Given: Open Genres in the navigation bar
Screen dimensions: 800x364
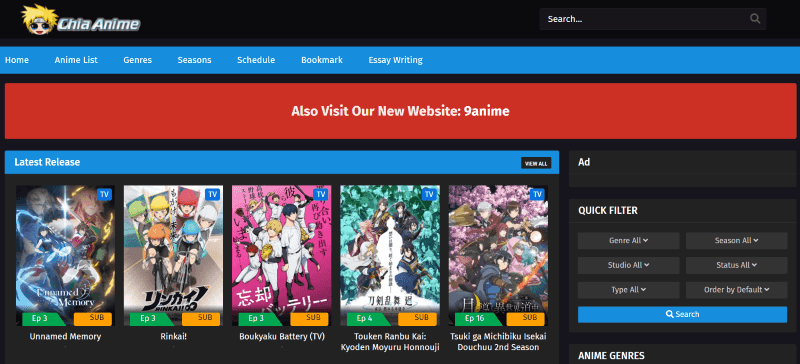Looking at the screenshot, I should [138, 60].
